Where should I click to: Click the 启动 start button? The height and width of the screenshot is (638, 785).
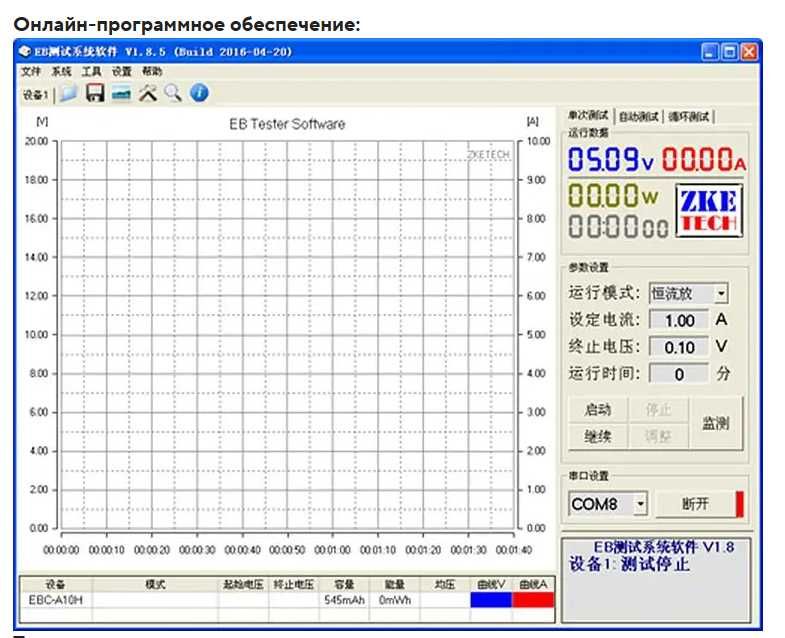click(598, 410)
